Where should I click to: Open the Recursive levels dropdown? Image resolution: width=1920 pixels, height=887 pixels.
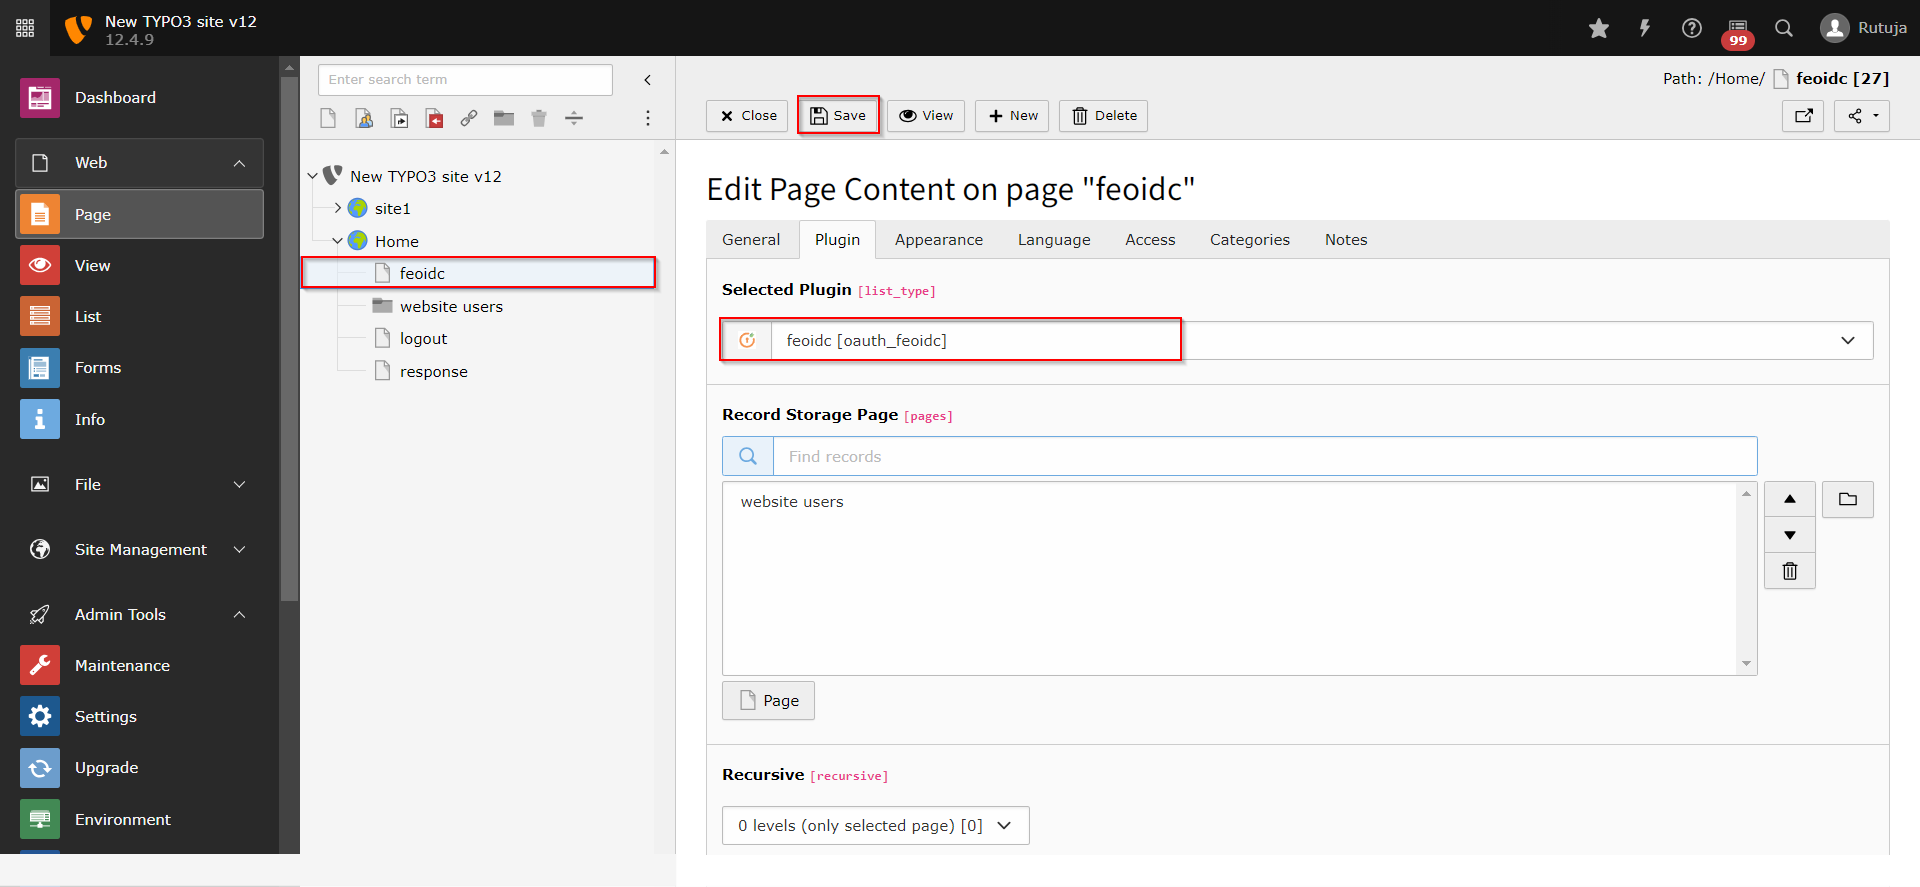click(875, 825)
